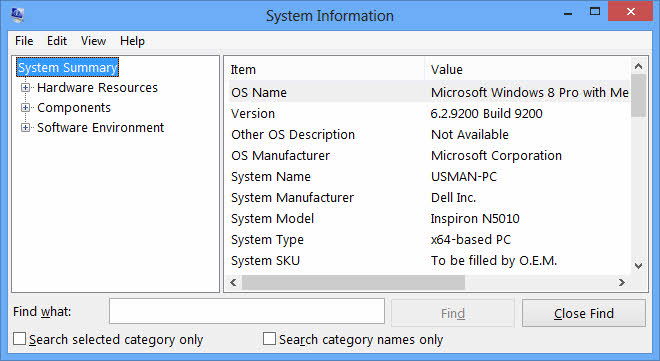Select System Summary in the tree
Screen dimensions: 660x361
(67, 67)
